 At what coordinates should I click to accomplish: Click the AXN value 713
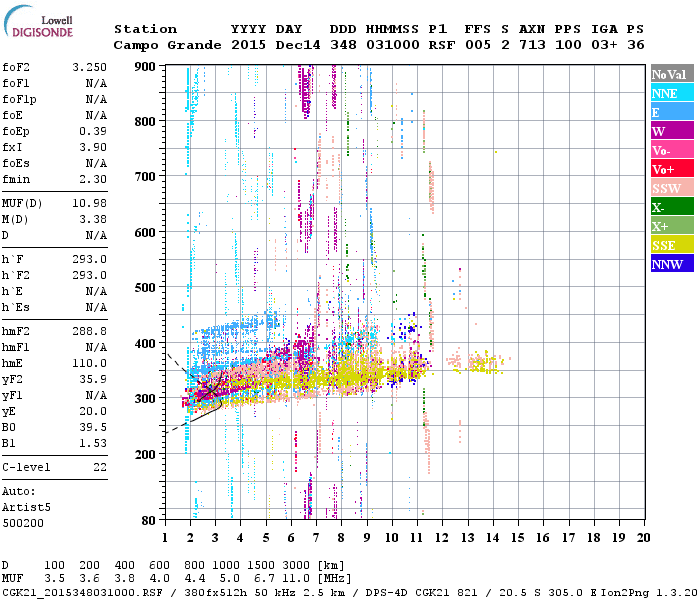532,45
